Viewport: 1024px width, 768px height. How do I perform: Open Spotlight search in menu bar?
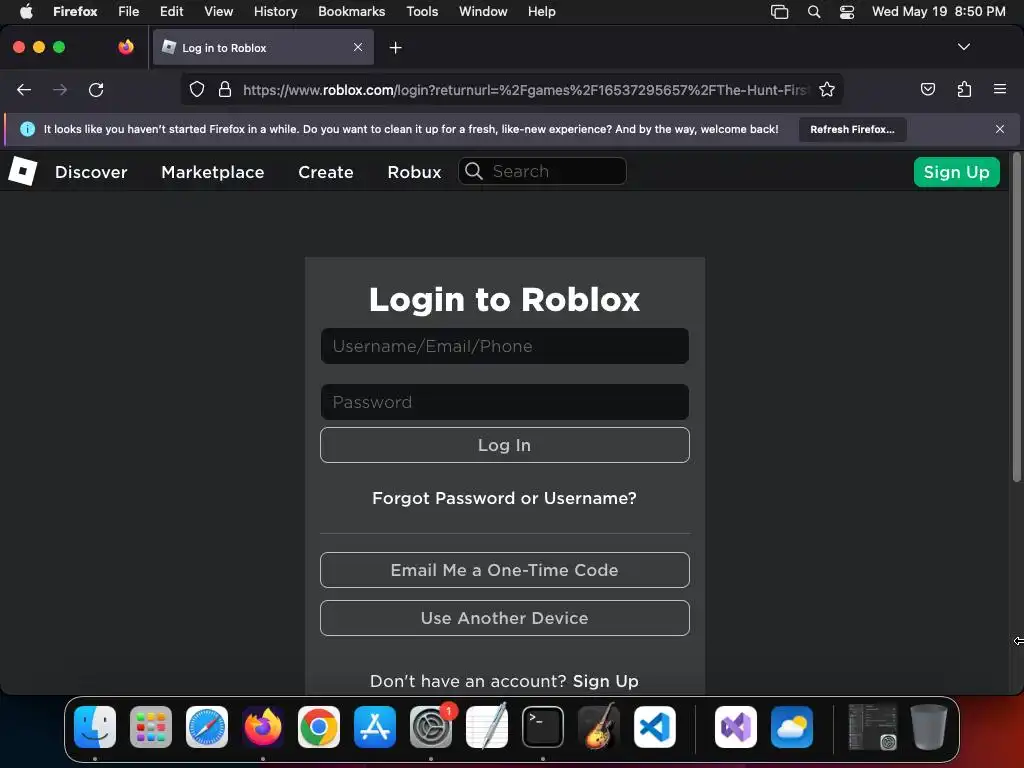point(814,12)
